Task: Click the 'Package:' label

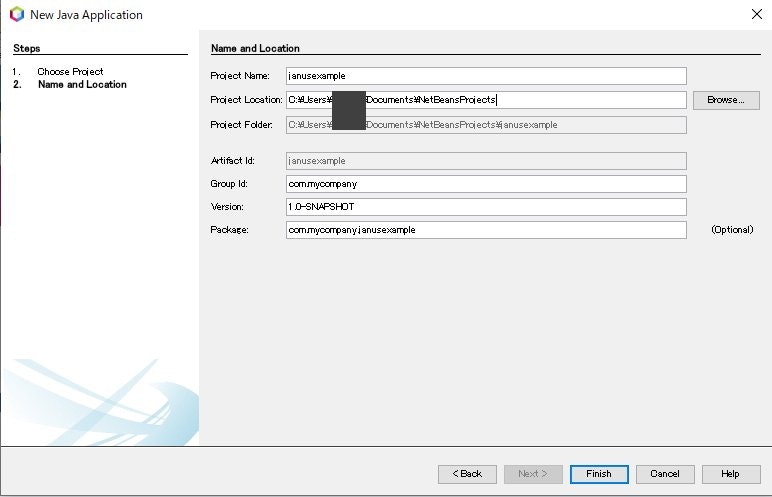Action: tap(229, 230)
